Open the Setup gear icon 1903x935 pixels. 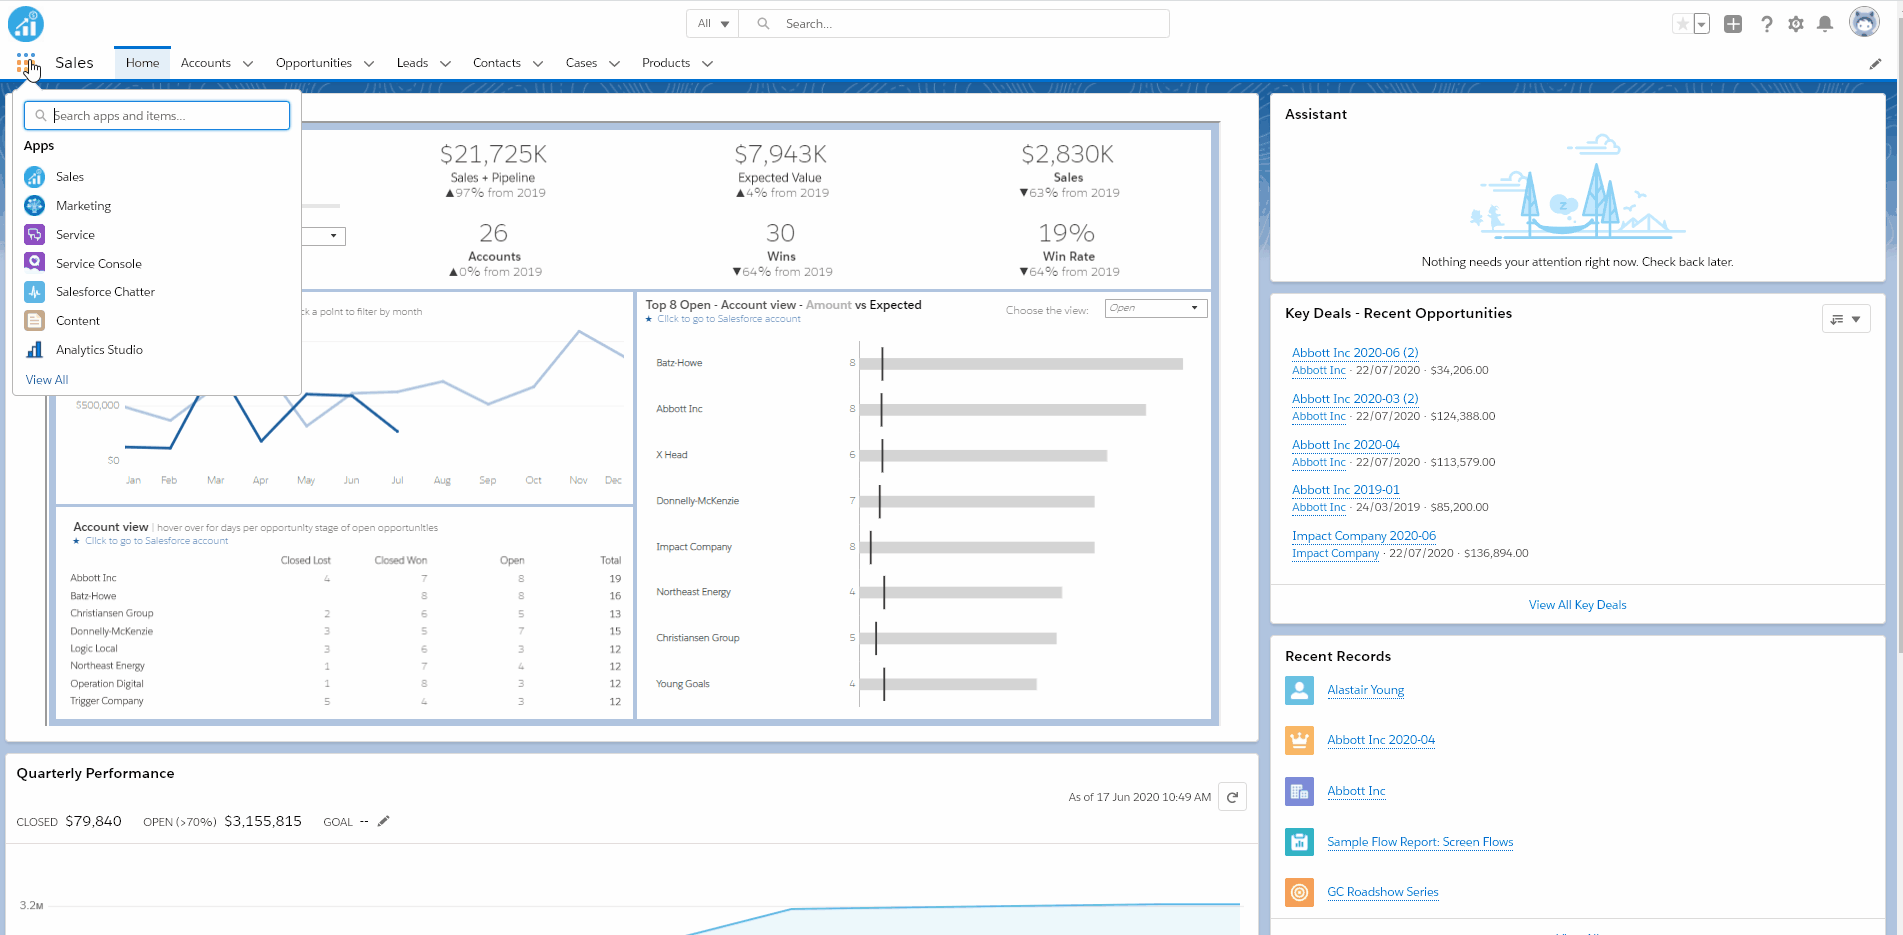click(x=1796, y=24)
